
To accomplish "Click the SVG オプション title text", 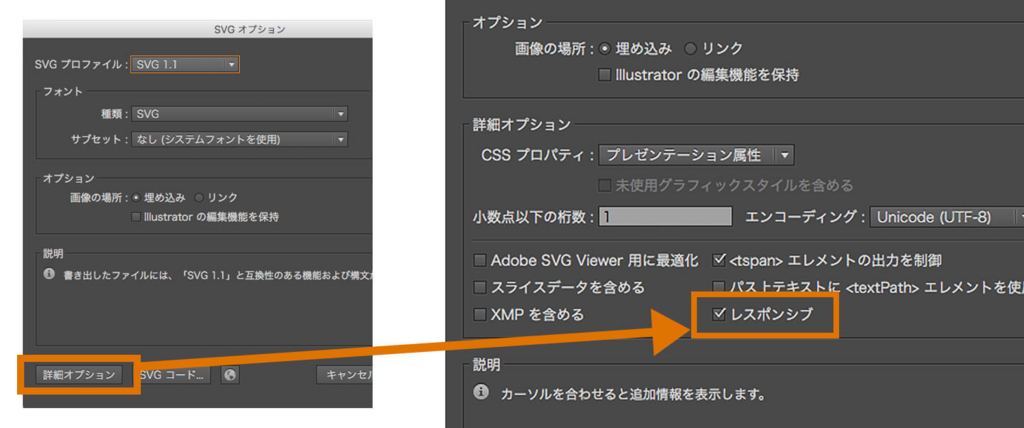I will 250,29.
